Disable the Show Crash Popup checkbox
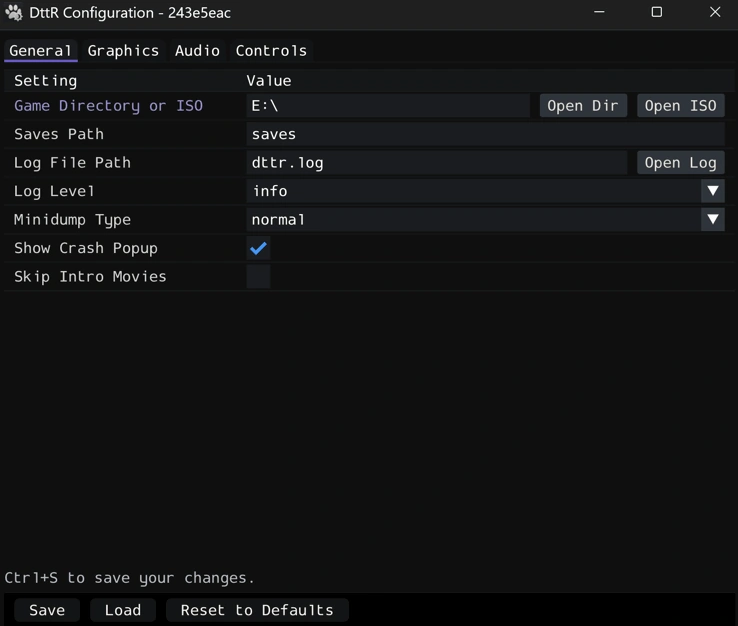Image resolution: width=738 pixels, height=626 pixels. pos(258,248)
